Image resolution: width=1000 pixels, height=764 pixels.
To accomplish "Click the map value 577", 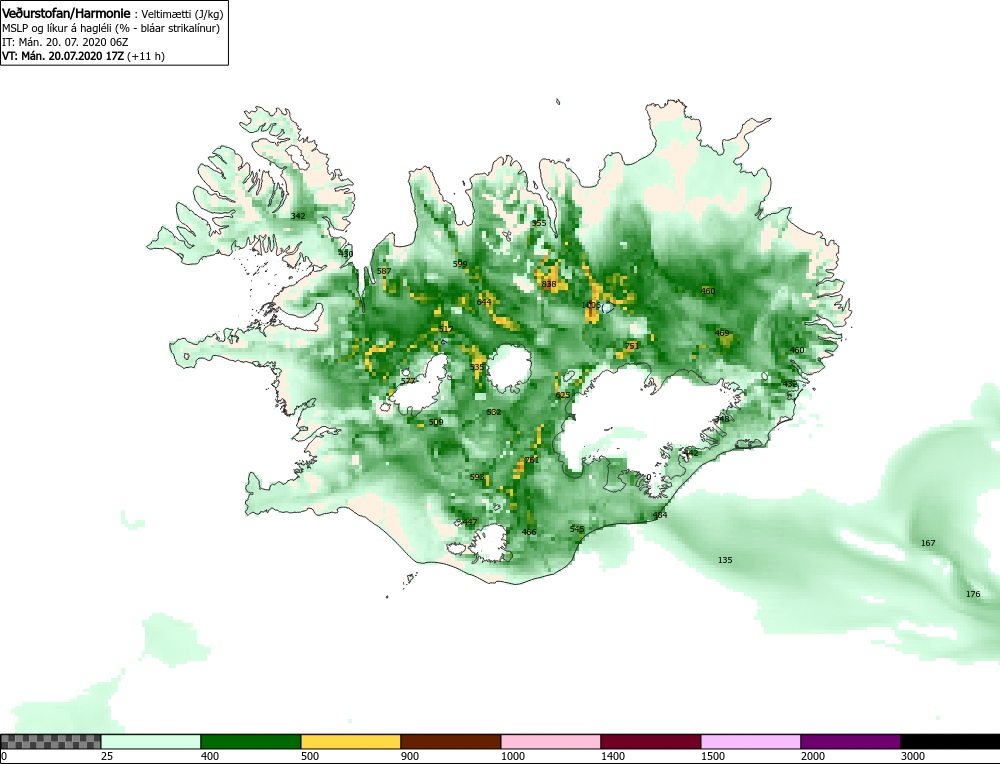I will point(408,381).
